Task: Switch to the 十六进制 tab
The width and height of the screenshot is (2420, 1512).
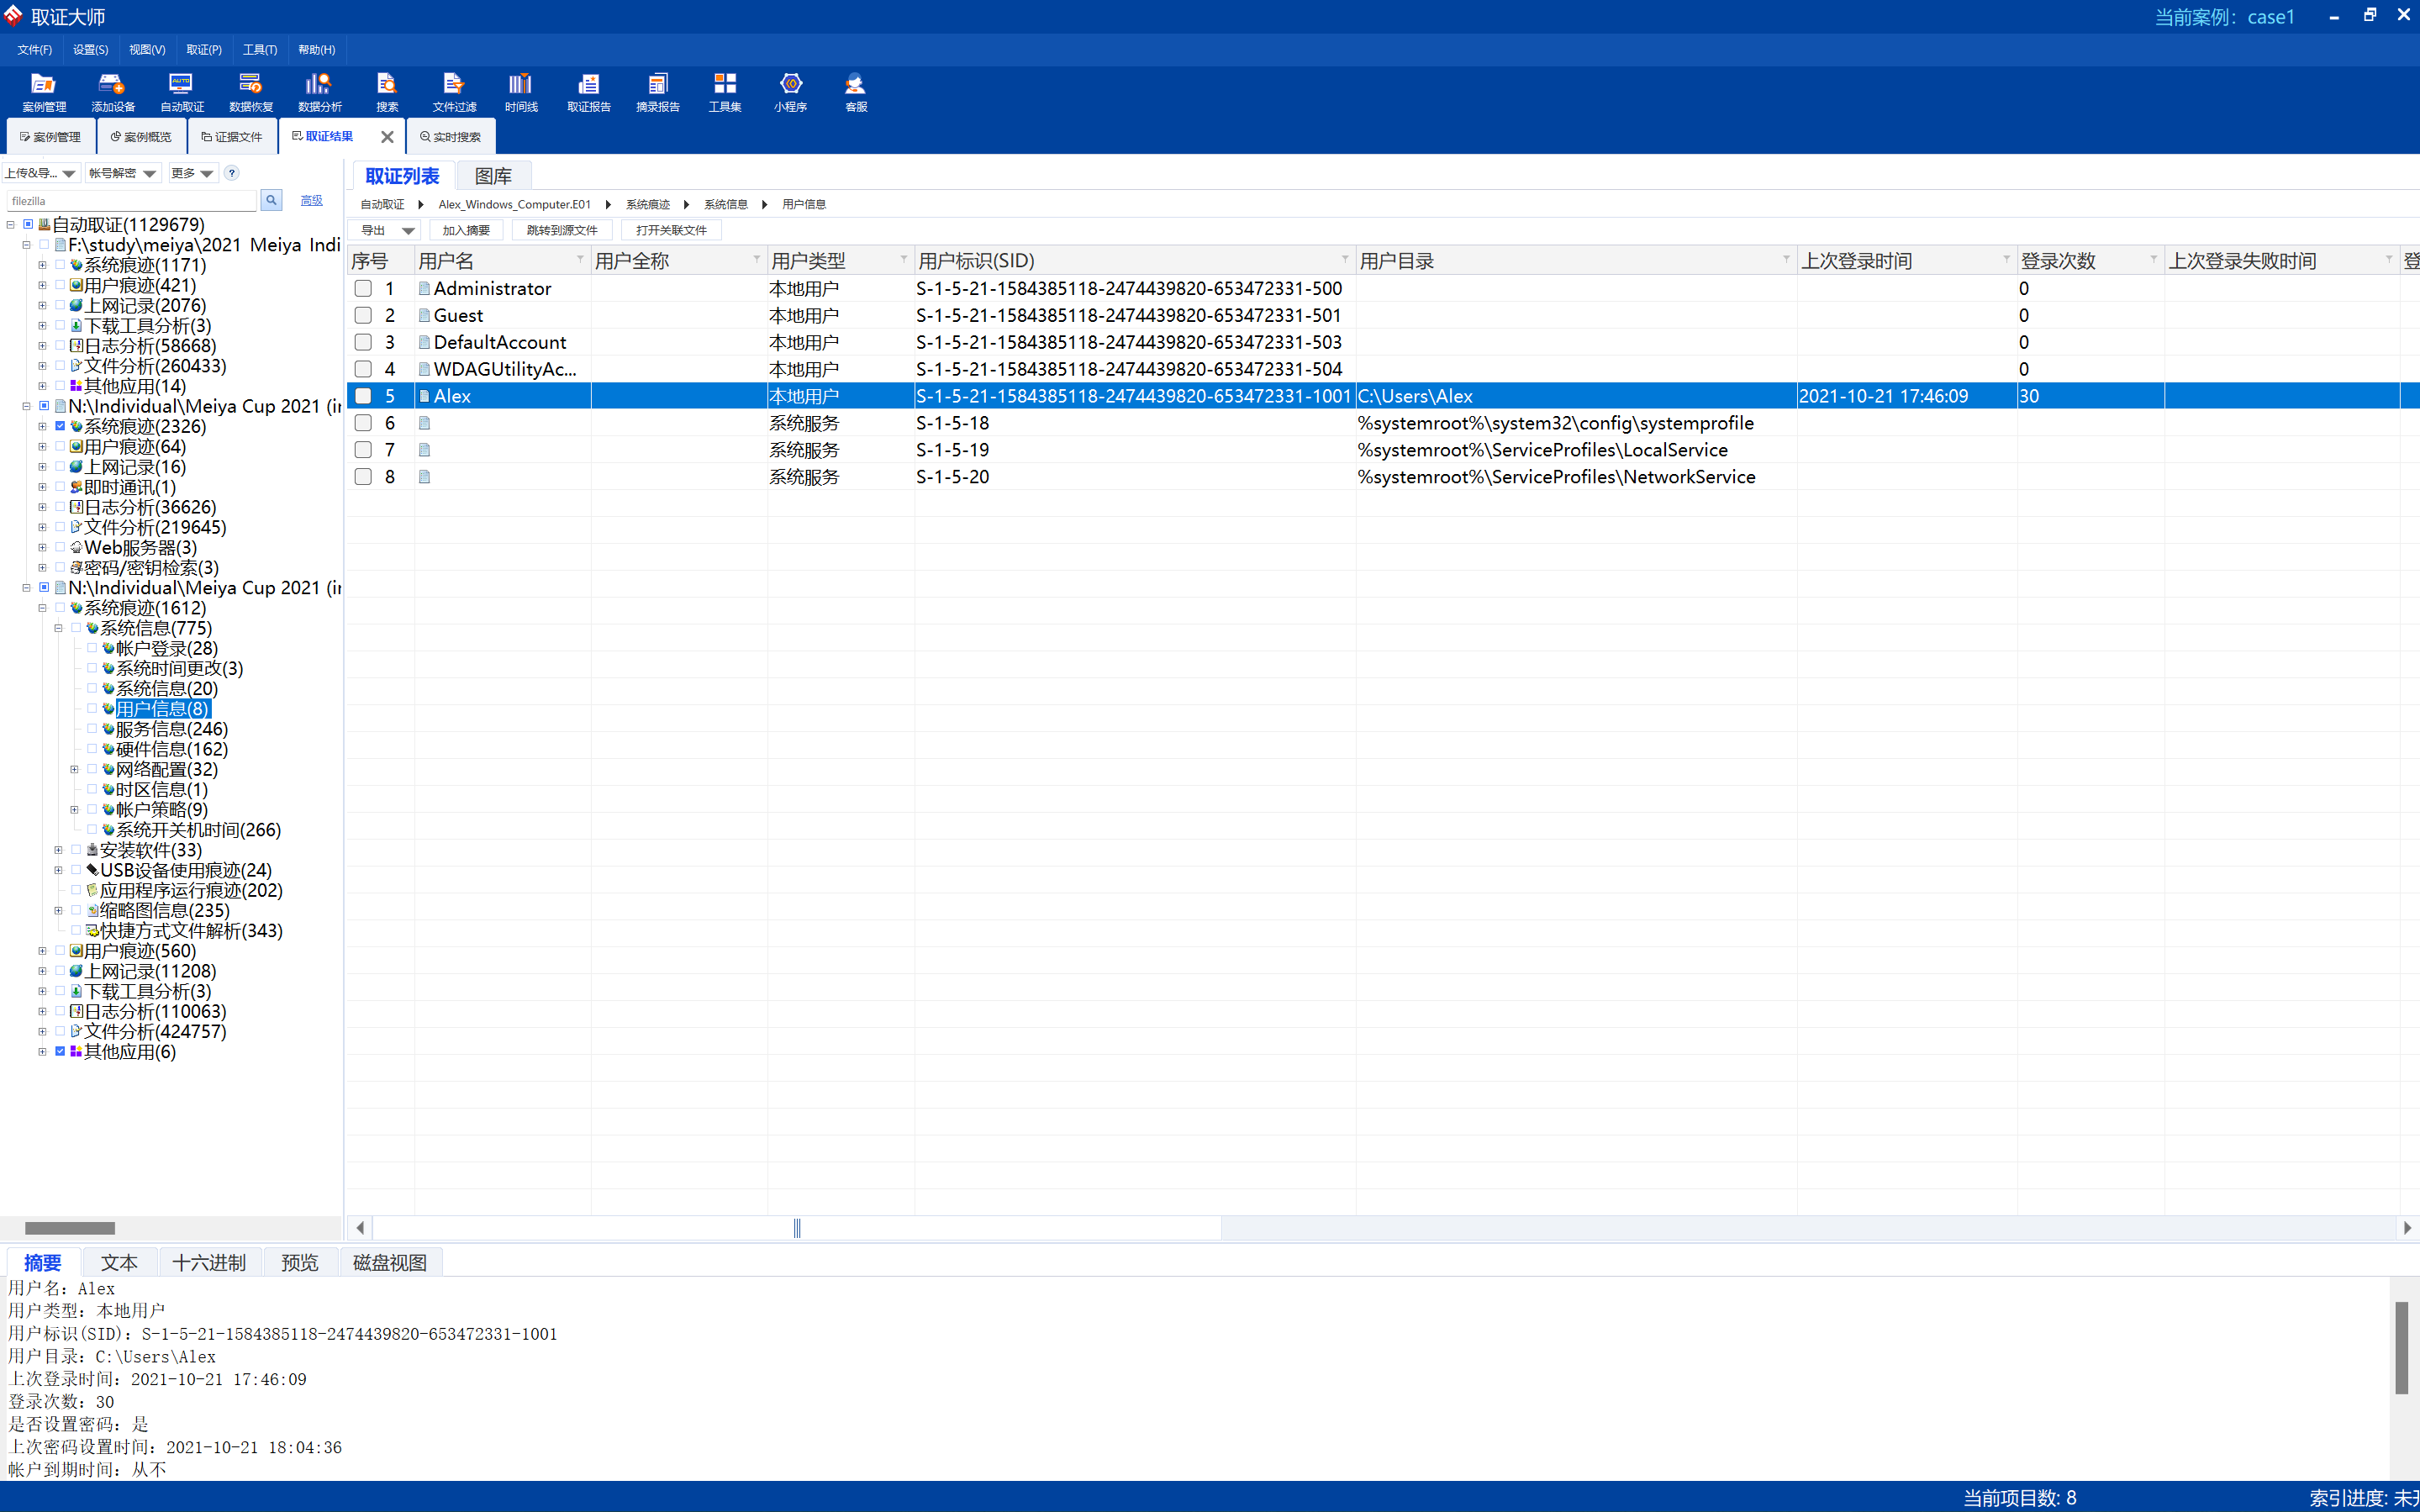Action: (208, 1262)
